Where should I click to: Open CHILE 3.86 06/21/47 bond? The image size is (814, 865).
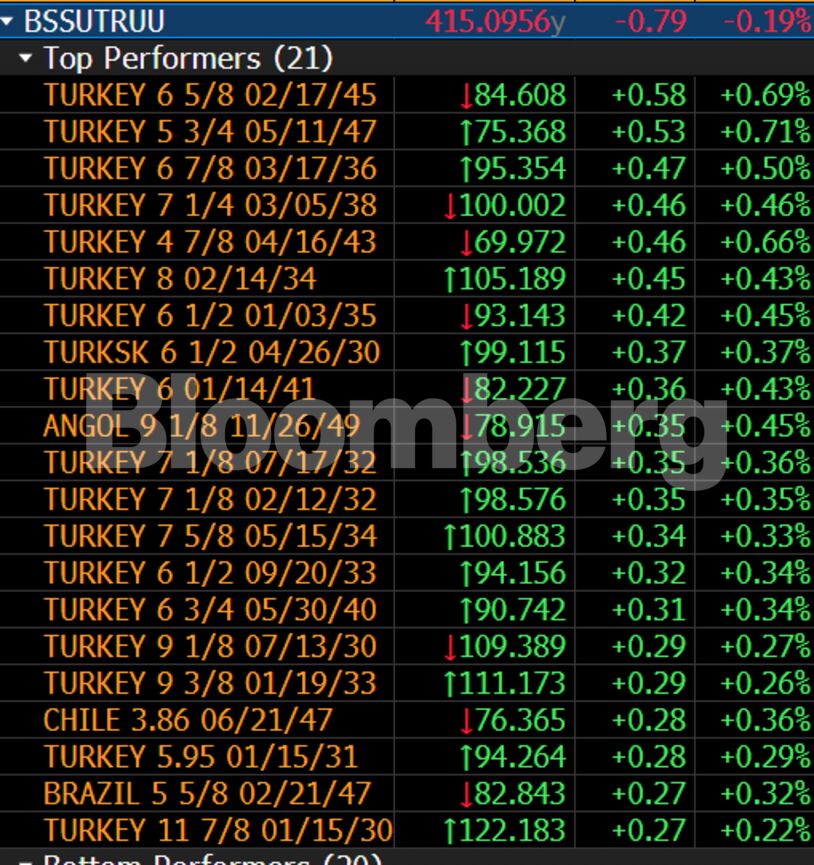click(x=188, y=720)
